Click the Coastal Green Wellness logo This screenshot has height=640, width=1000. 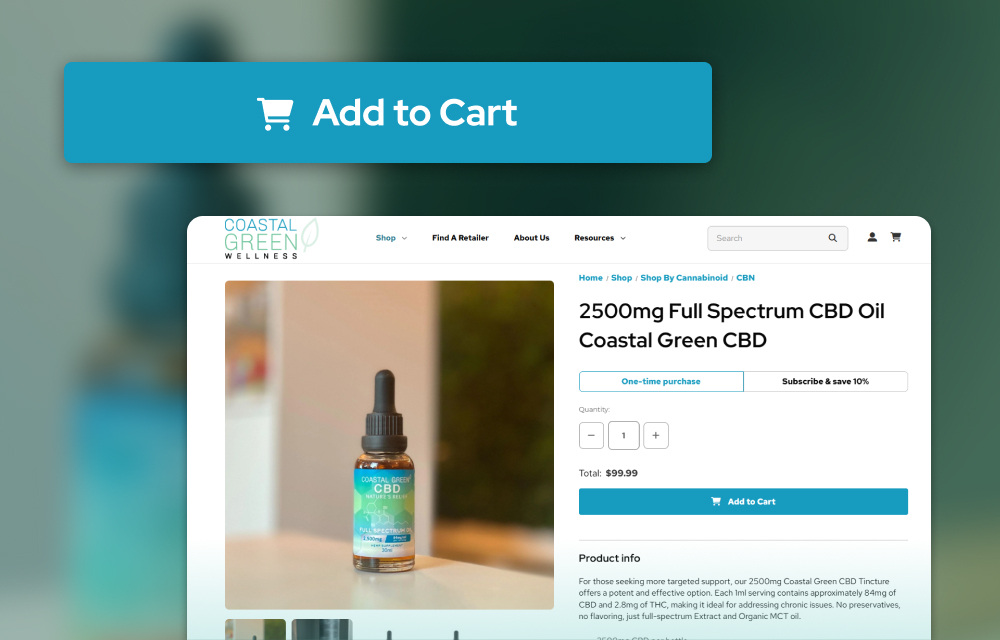pos(271,238)
